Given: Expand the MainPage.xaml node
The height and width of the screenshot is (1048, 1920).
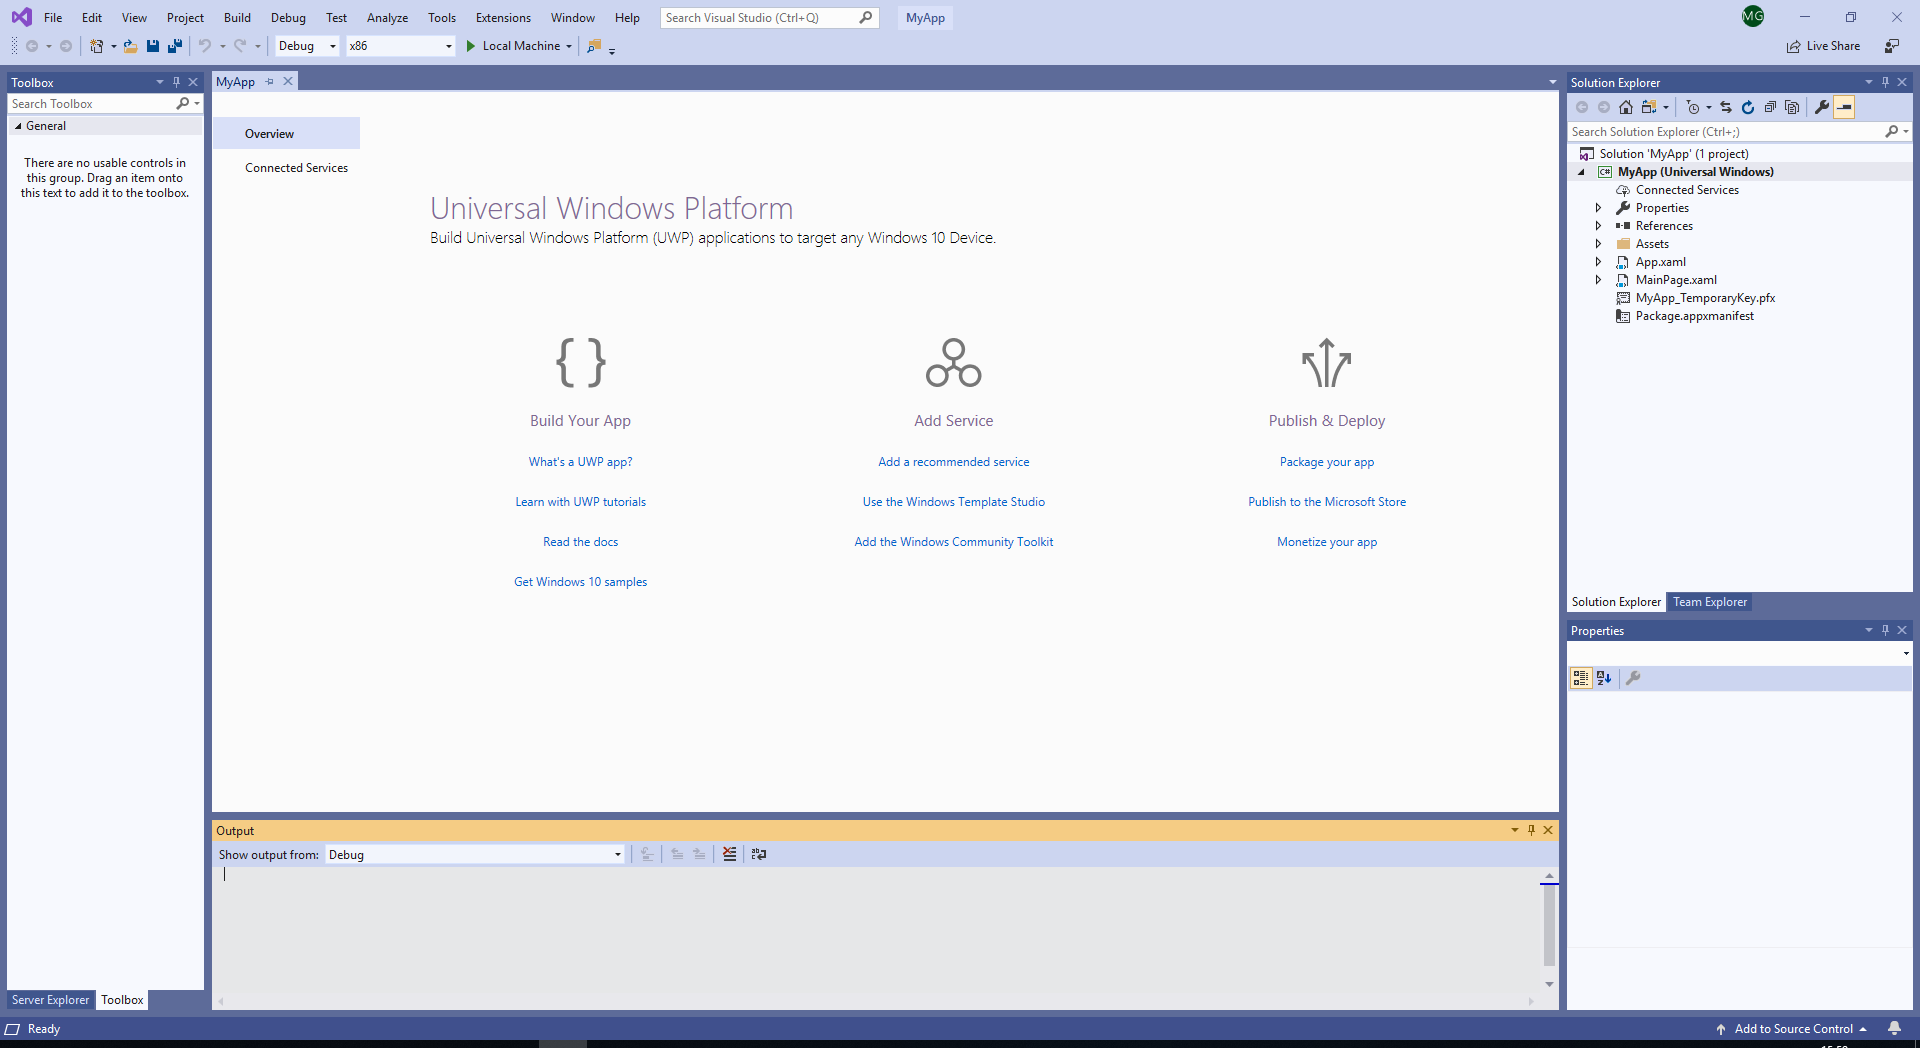Looking at the screenshot, I should pos(1598,280).
